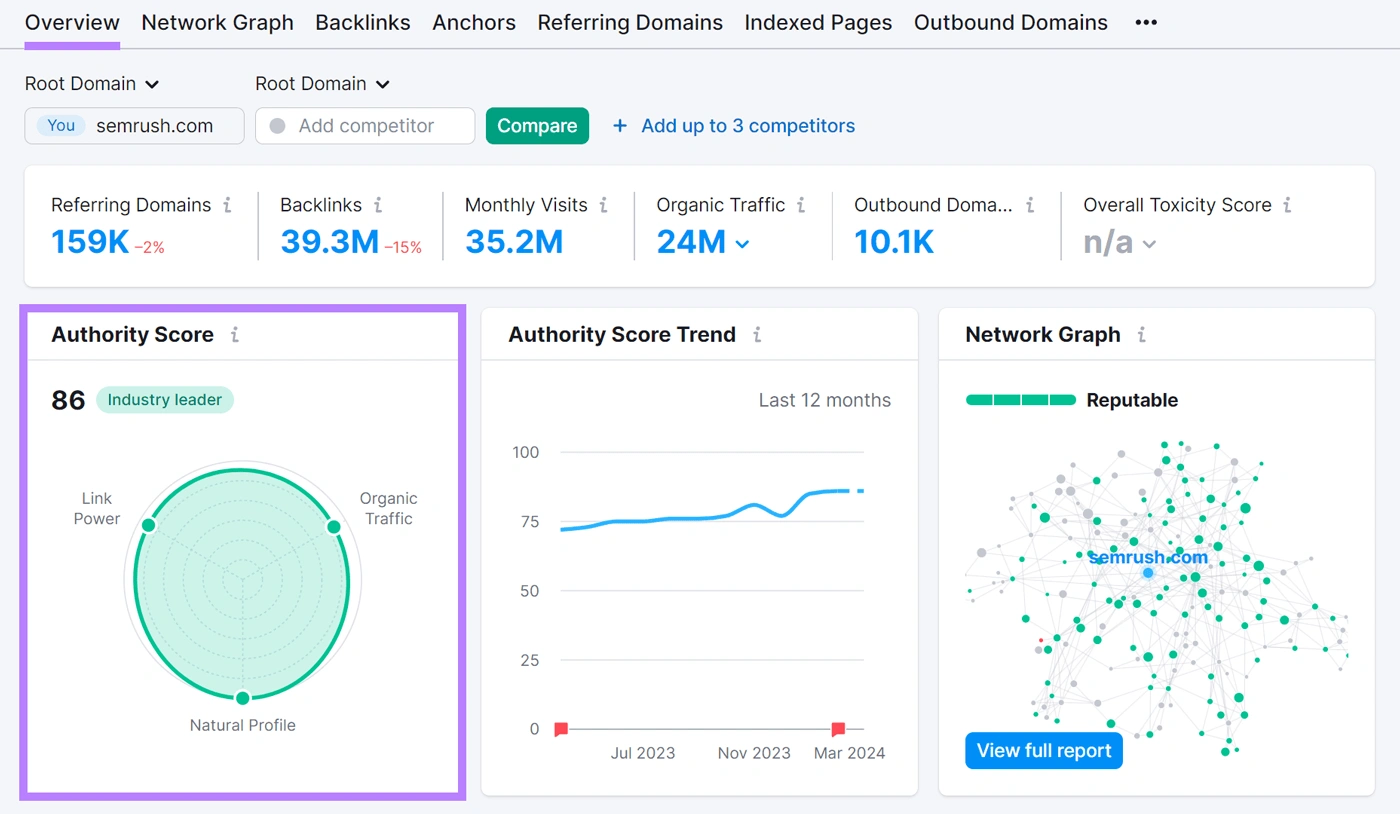Image resolution: width=1400 pixels, height=814 pixels.
Task: Open Monthly Visits info icon
Action: pos(603,205)
